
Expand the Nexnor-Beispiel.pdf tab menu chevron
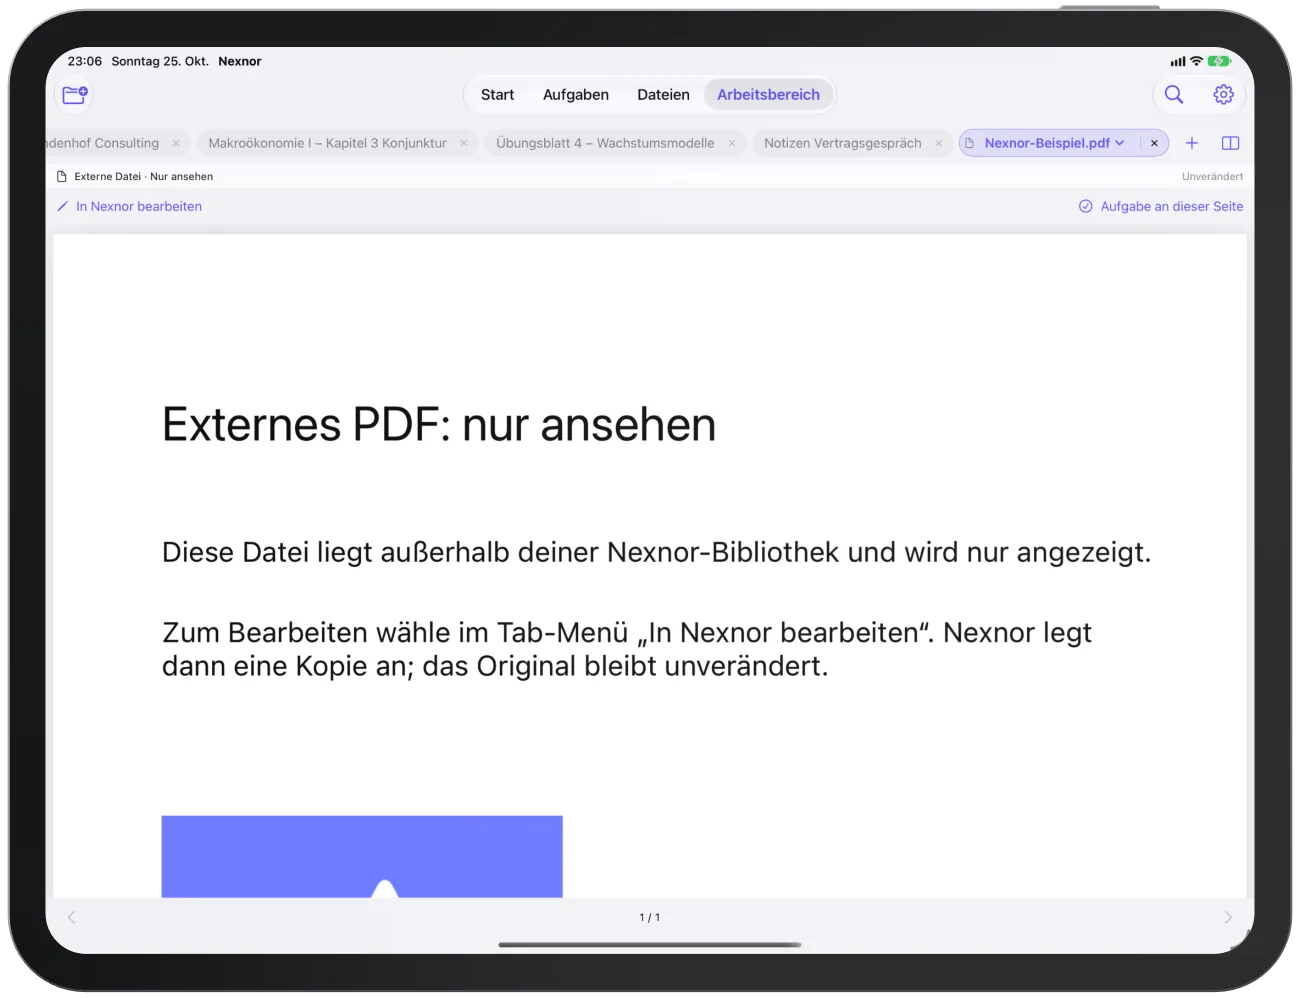[x=1120, y=143]
